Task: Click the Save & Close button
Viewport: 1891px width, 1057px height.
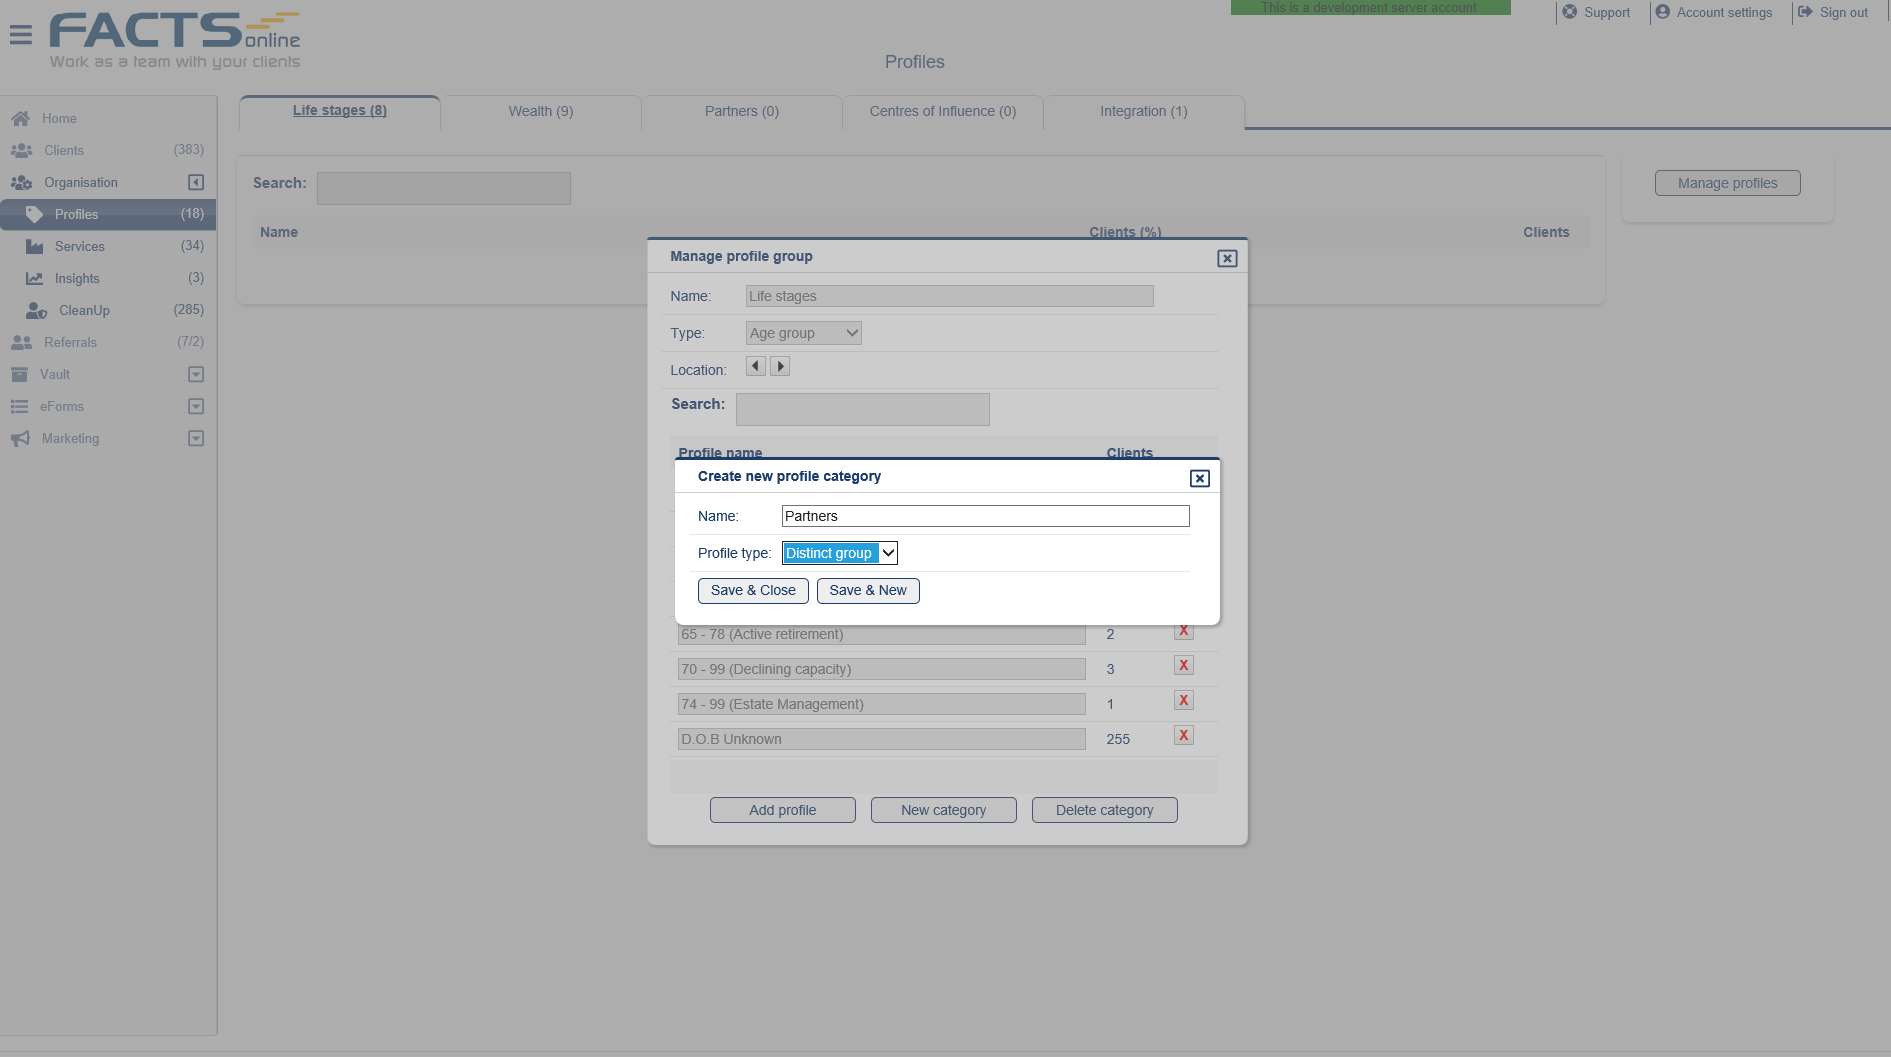Action: pos(753,591)
